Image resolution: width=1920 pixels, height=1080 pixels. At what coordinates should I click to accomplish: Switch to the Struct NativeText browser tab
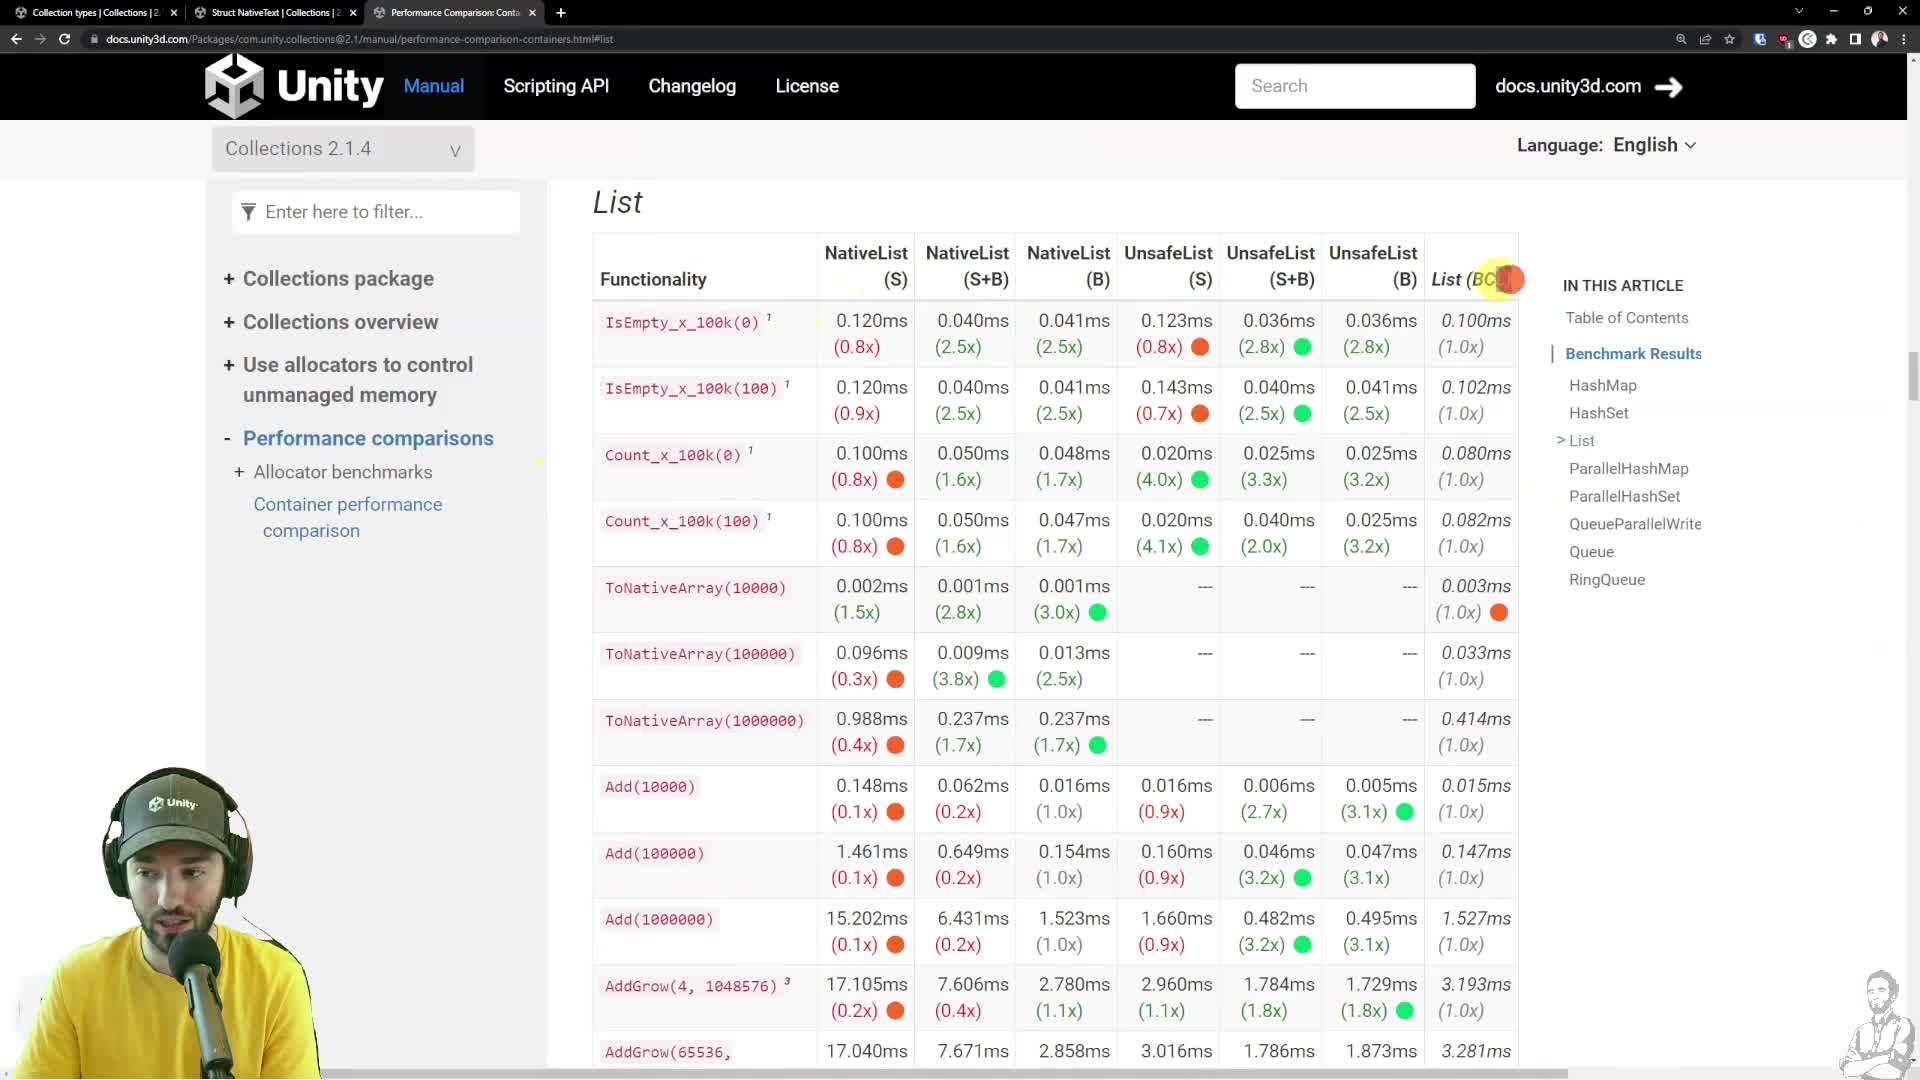(x=270, y=13)
